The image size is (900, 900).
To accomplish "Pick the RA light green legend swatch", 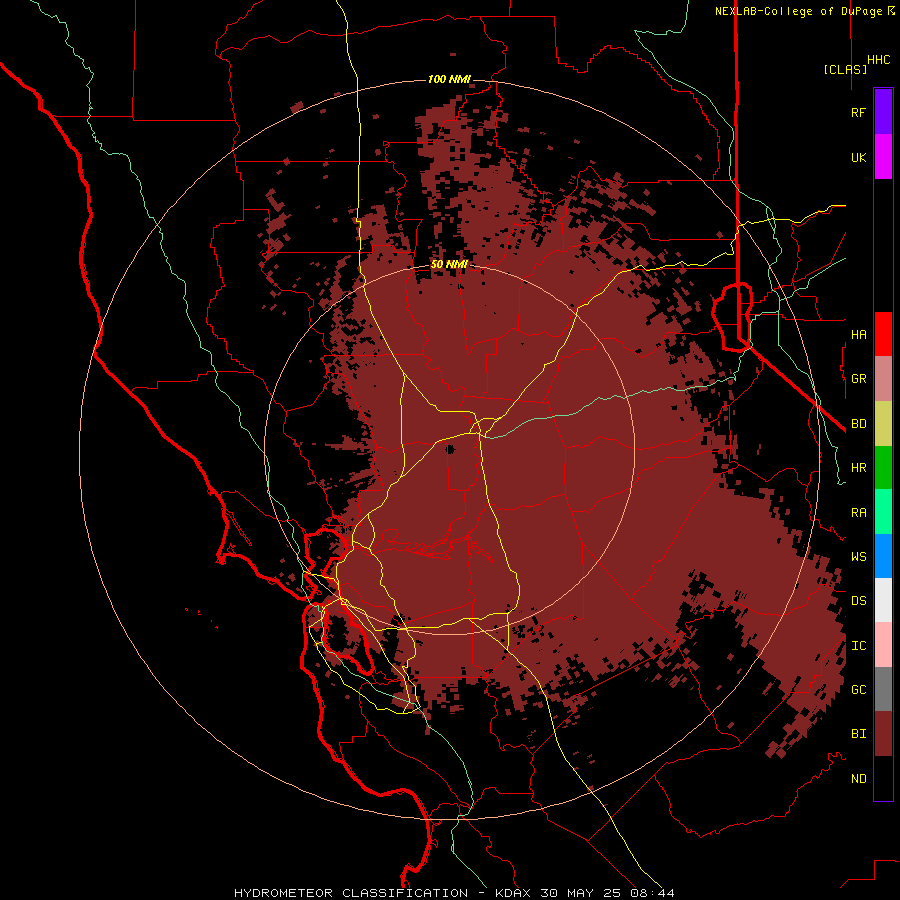I will [883, 512].
